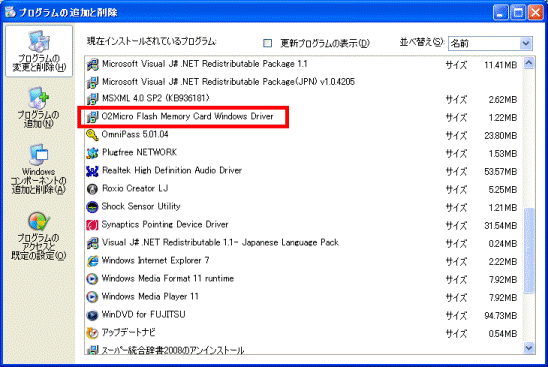Click MSXML 4.0 SP2 installer icon
Viewport: 548px width, 367px height.
(92, 99)
